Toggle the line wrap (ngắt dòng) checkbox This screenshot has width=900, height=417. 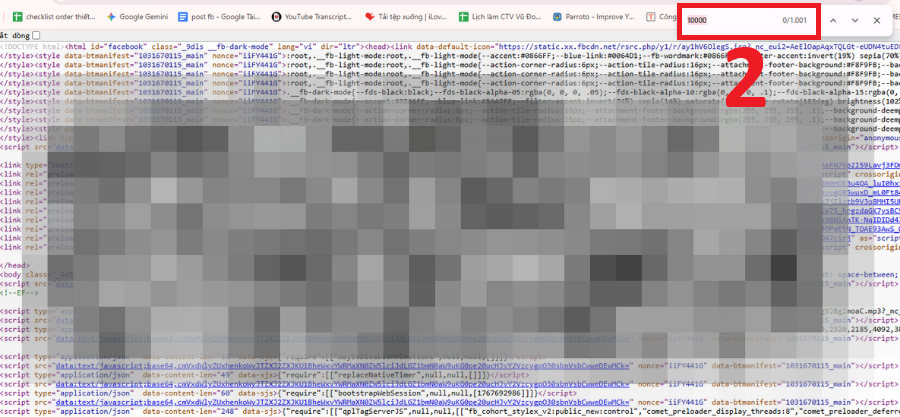pos(36,36)
